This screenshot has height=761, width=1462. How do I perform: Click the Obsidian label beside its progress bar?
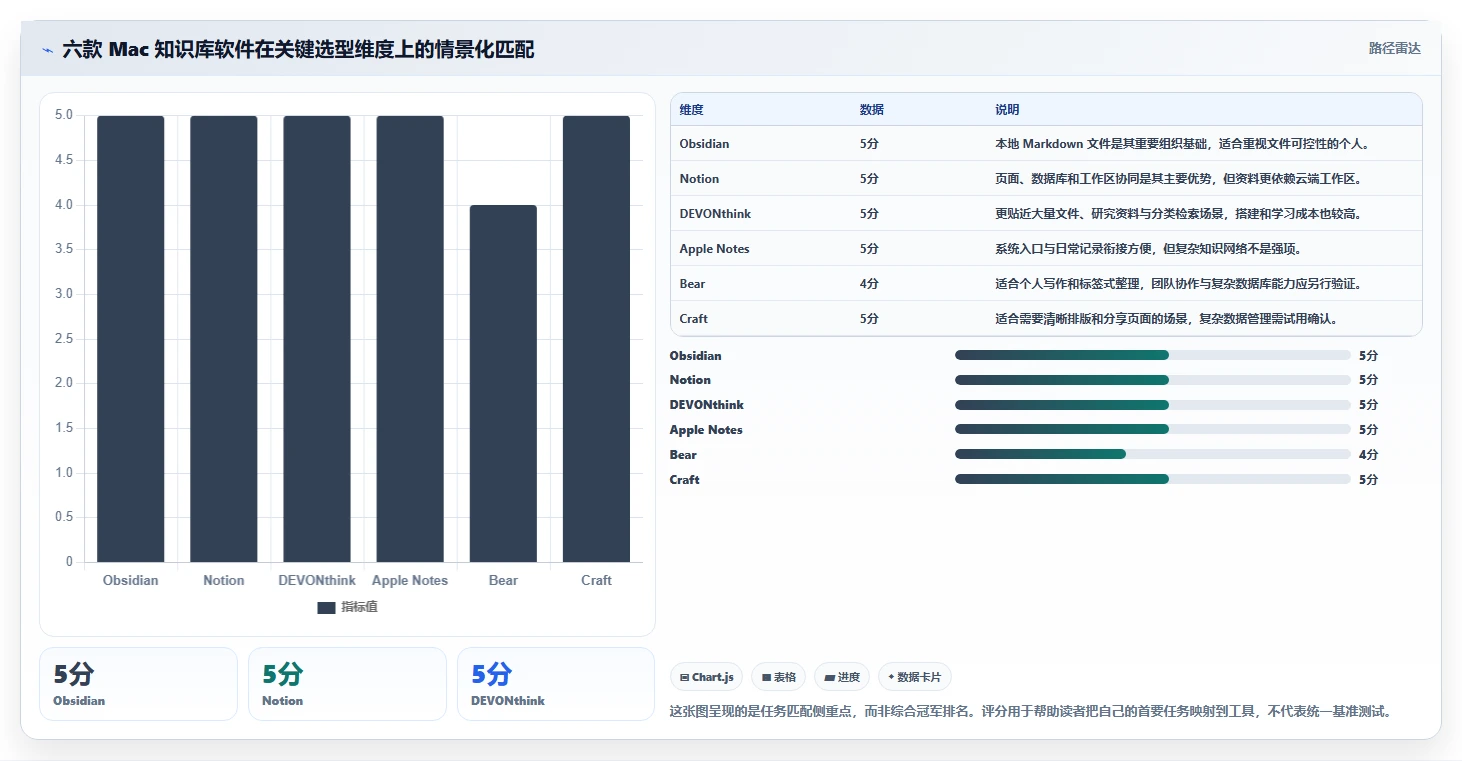coord(695,356)
